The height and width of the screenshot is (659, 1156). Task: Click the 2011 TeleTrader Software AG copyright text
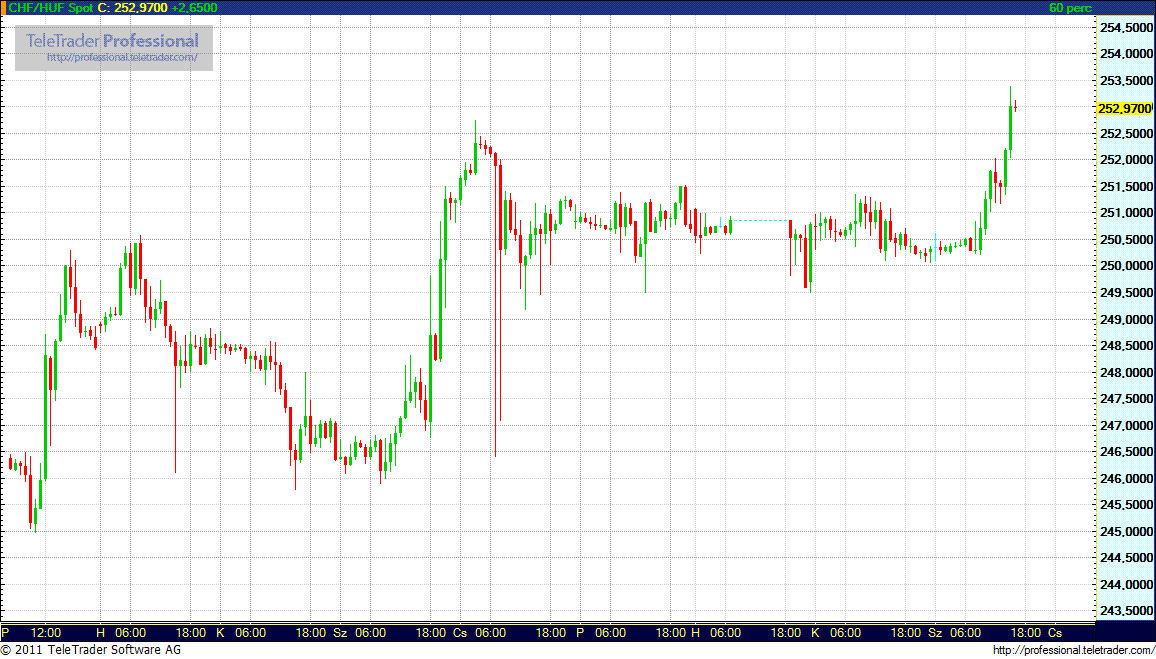90,650
